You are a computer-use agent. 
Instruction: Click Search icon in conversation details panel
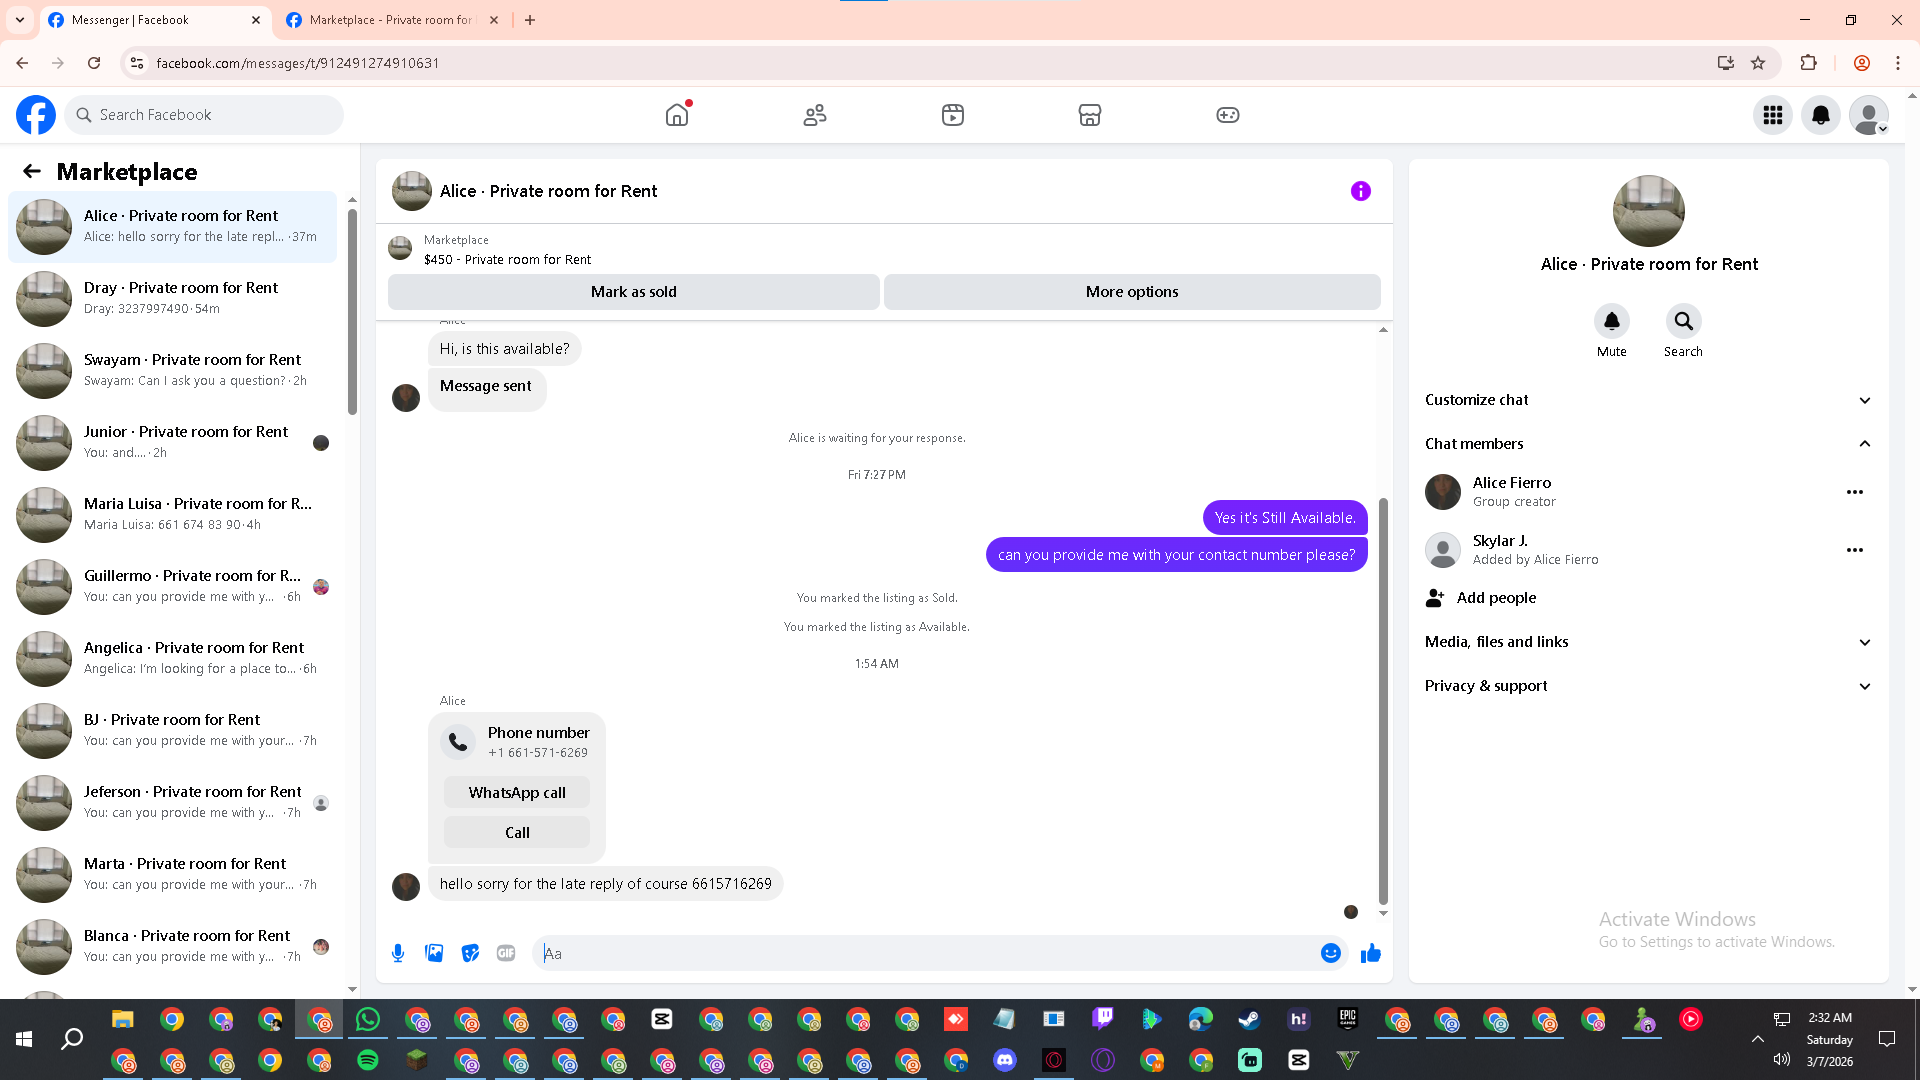[x=1683, y=322]
